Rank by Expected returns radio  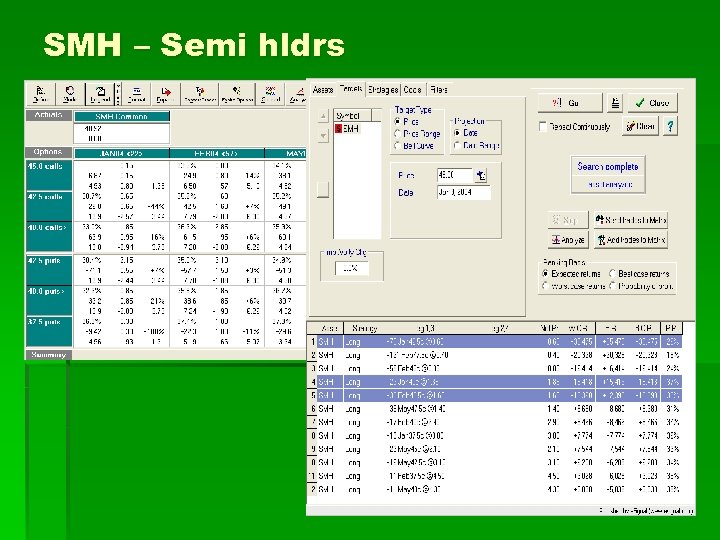546,274
